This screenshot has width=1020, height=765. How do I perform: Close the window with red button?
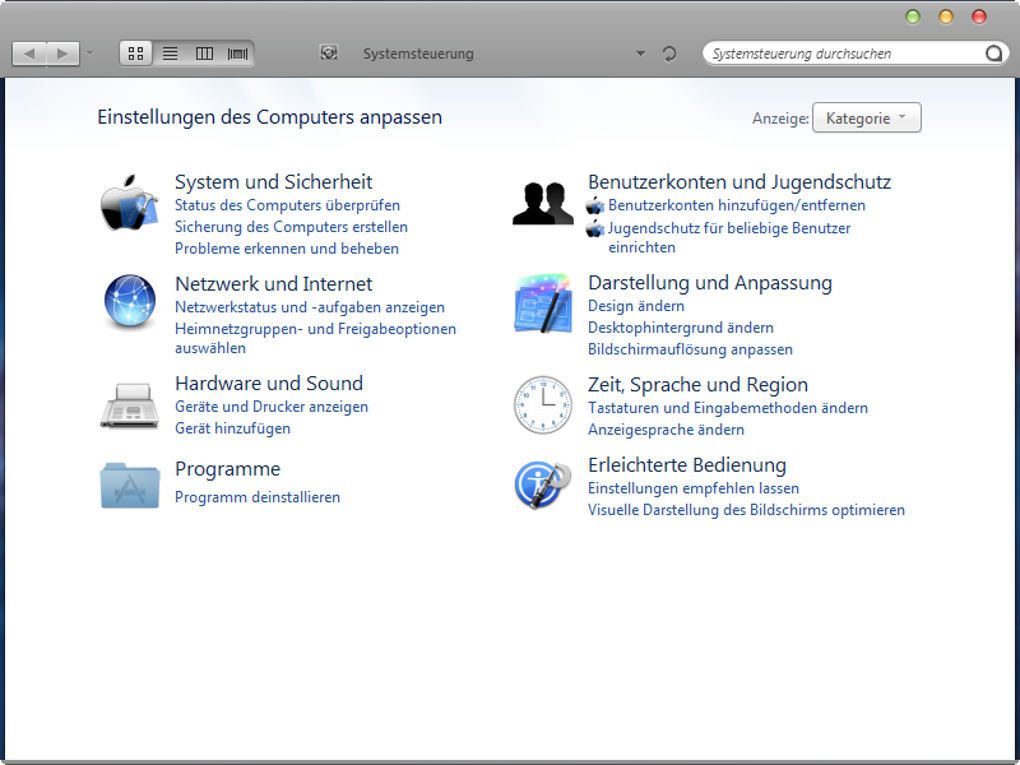979,17
